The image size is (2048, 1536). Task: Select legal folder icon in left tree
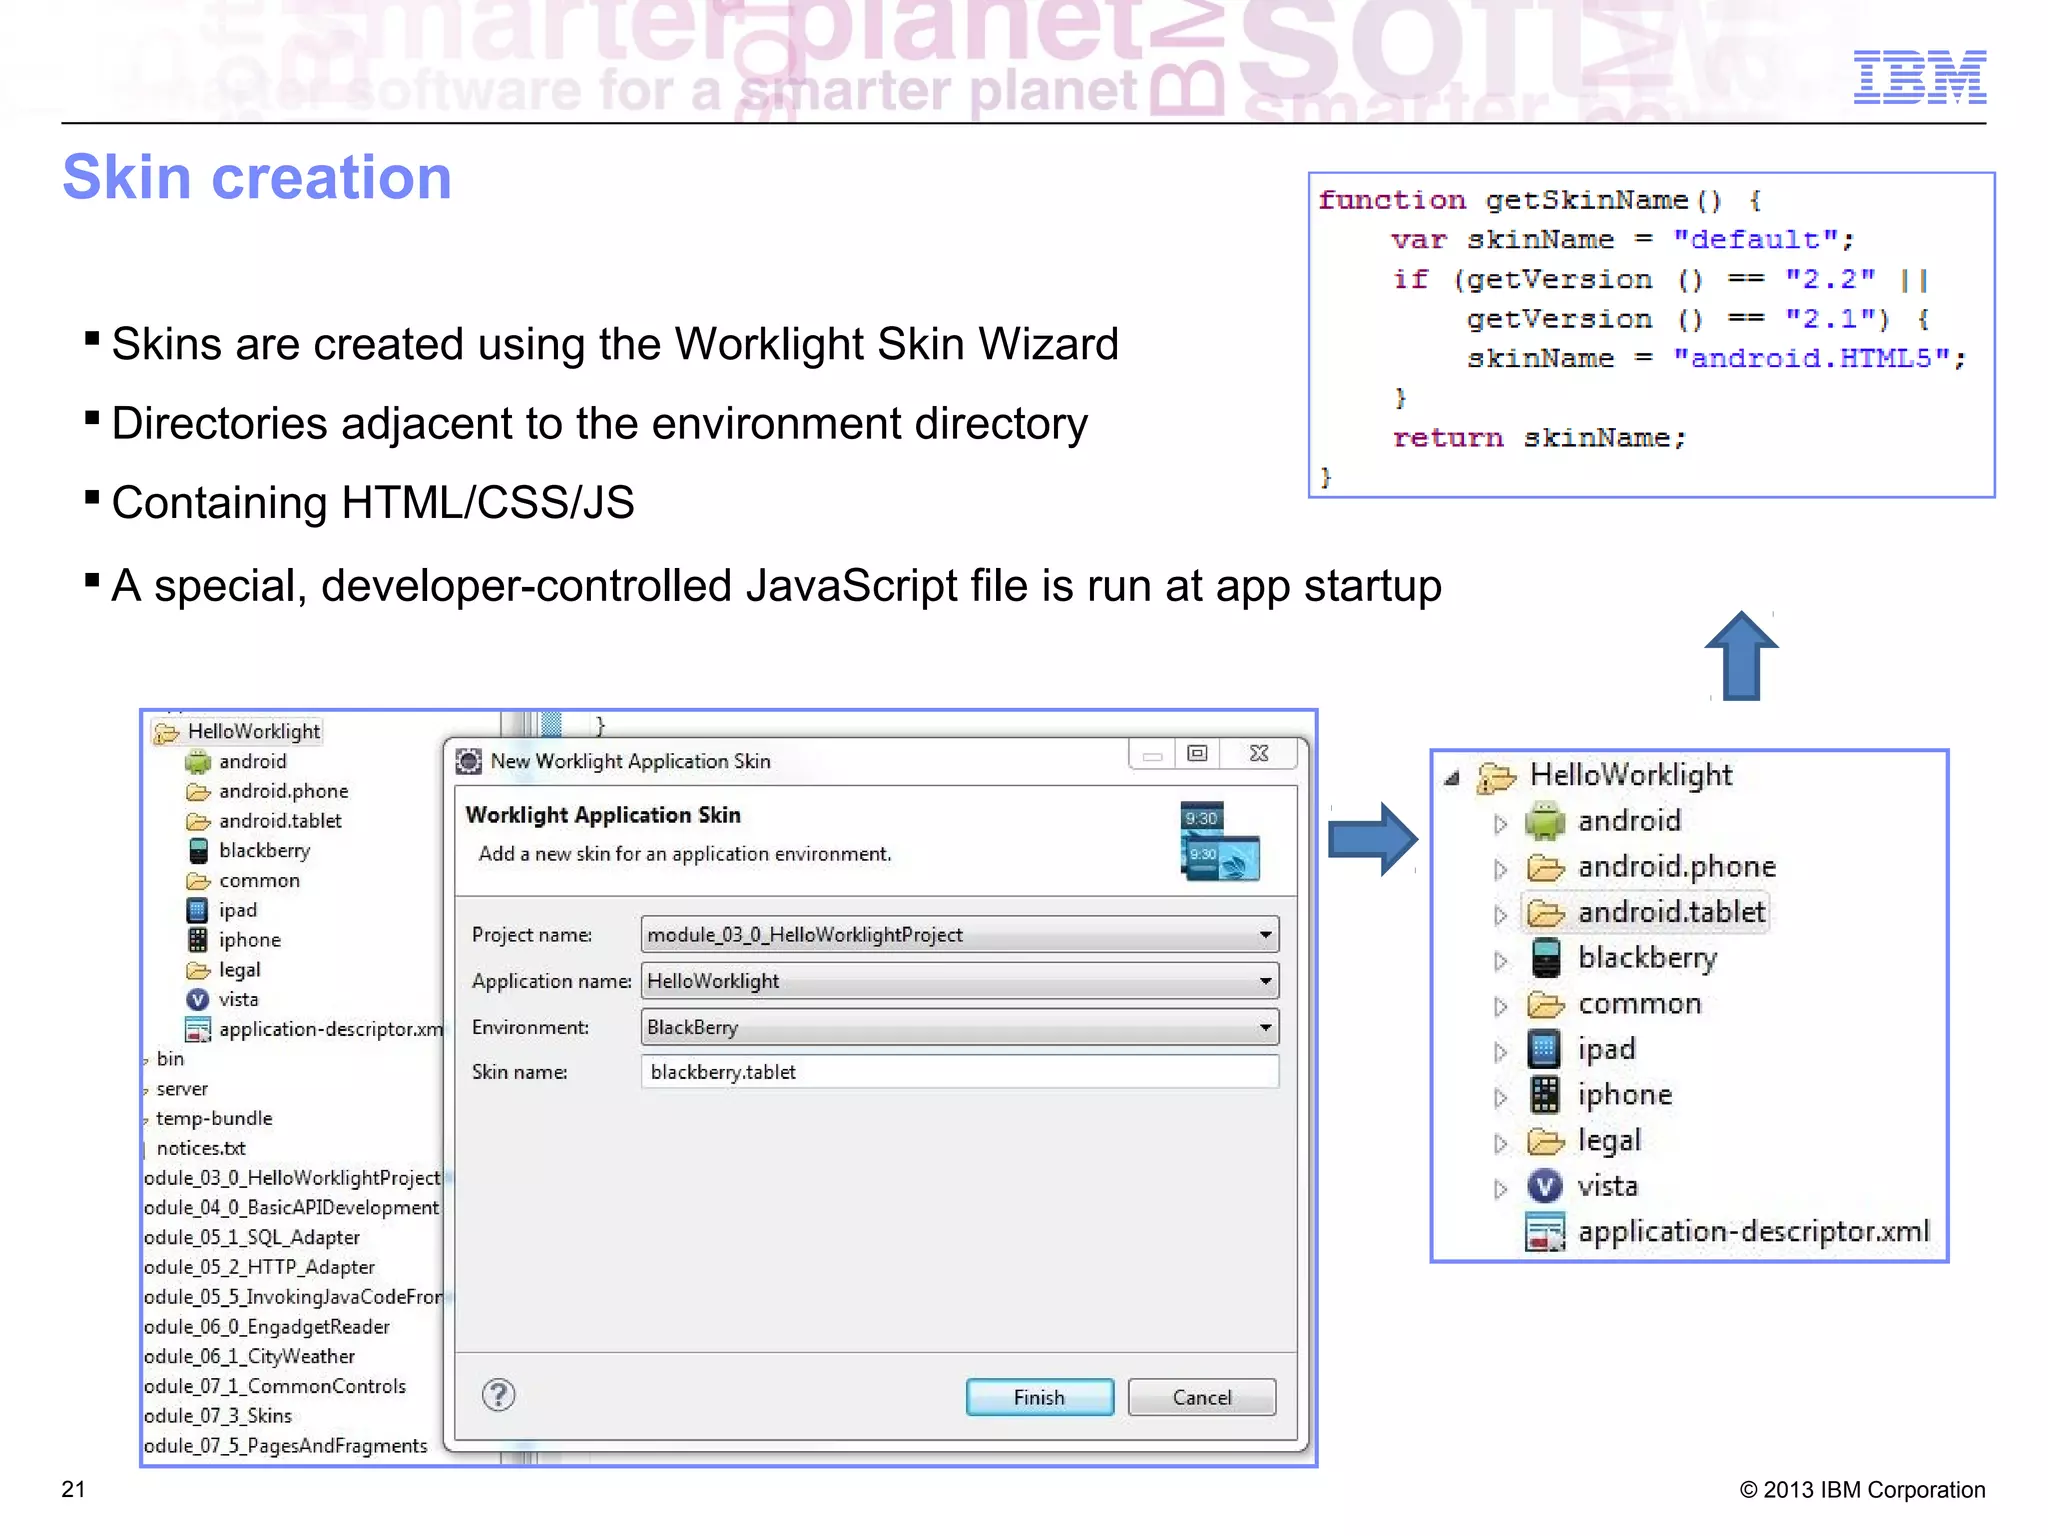198,970
